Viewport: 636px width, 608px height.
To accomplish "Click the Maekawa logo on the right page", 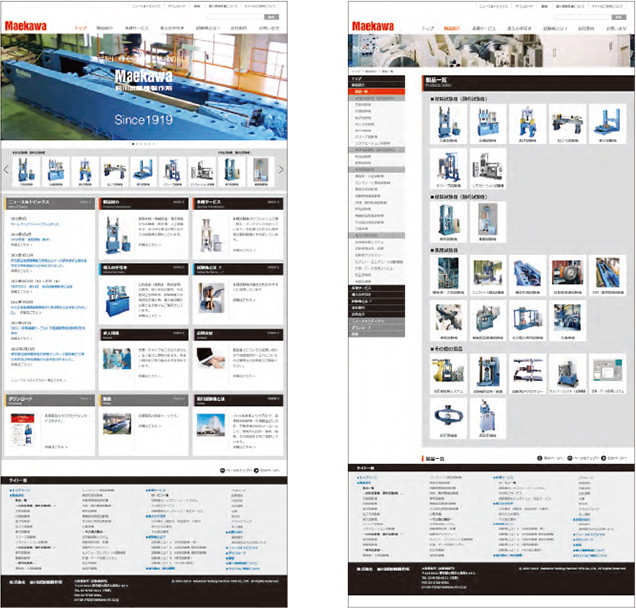I will point(373,26).
